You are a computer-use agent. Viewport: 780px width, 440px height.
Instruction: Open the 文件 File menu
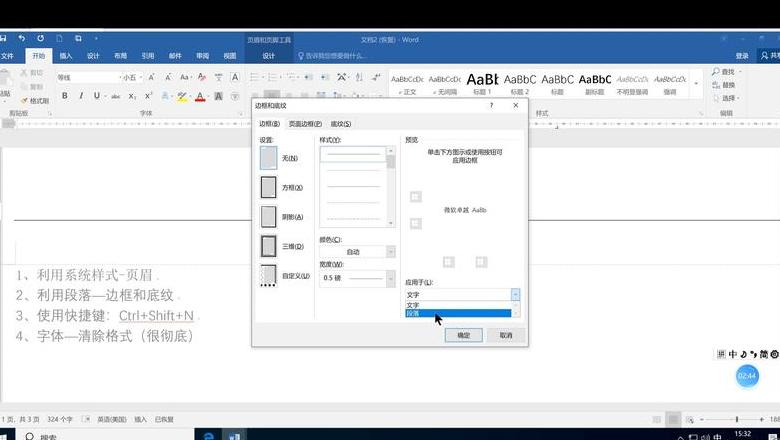7,56
